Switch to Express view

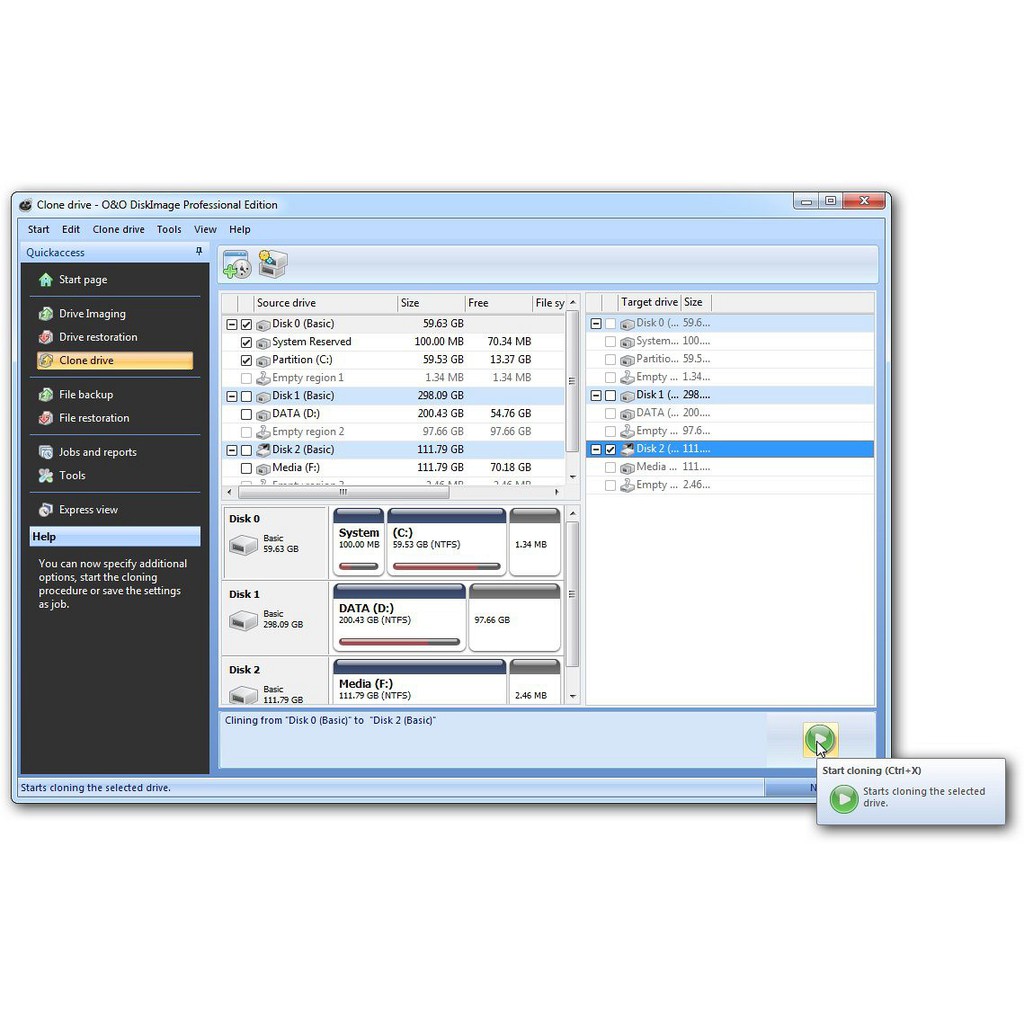coord(88,509)
